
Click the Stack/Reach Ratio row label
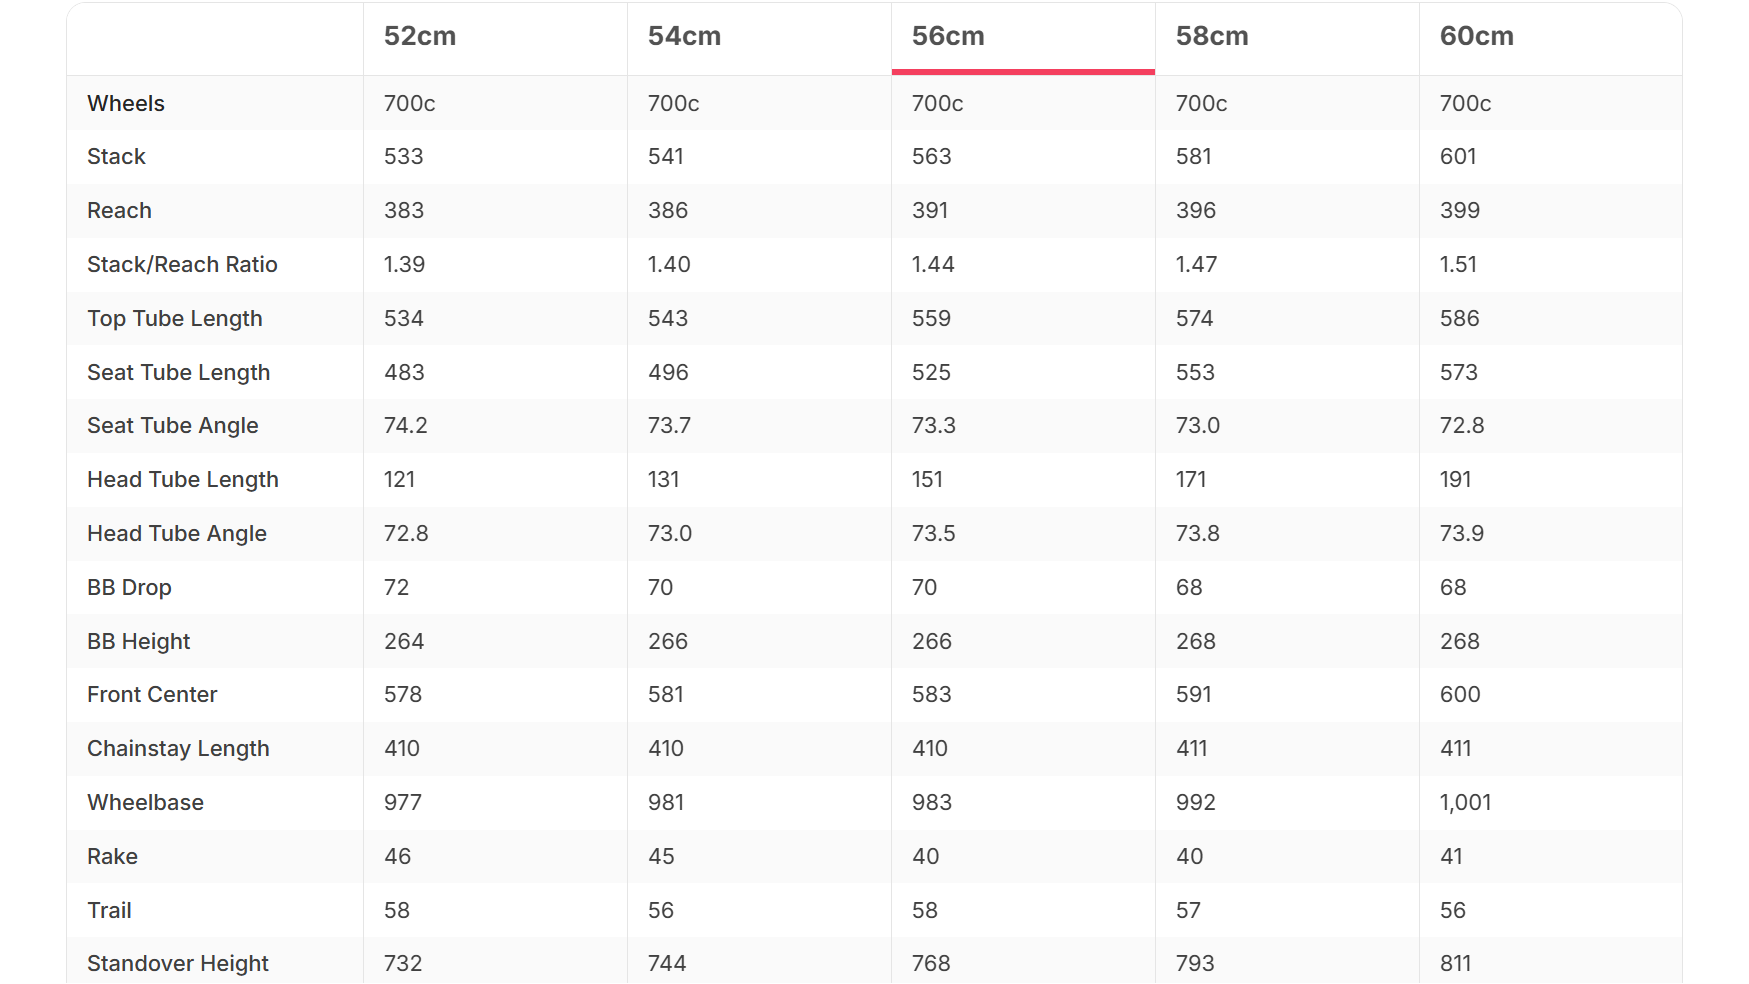point(182,264)
